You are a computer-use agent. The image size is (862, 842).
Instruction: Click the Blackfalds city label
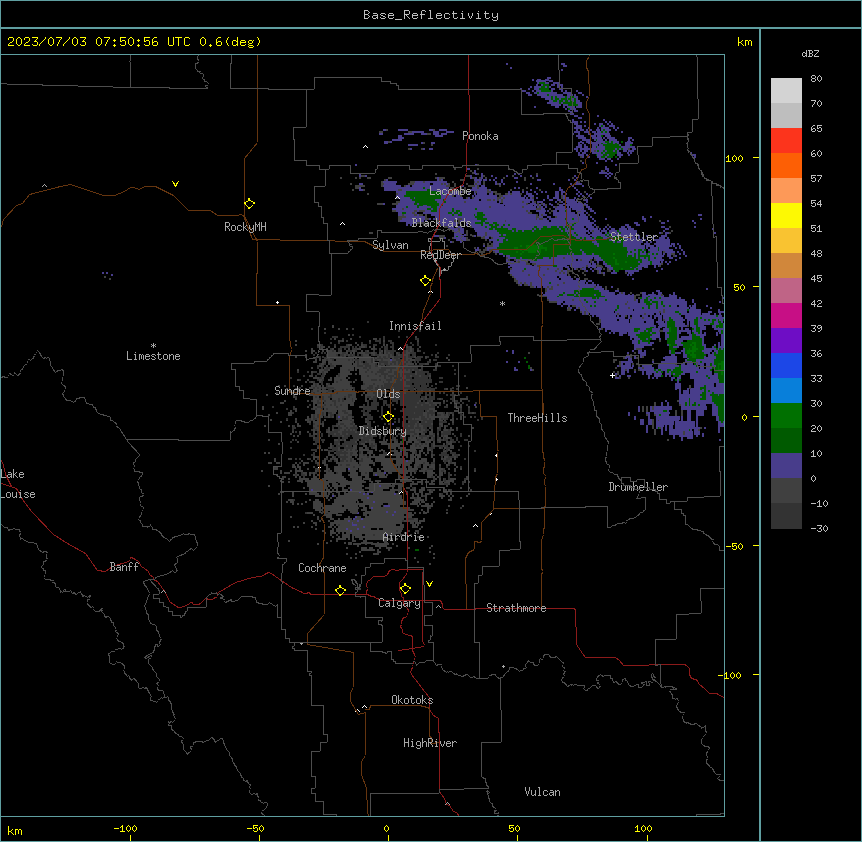(441, 223)
